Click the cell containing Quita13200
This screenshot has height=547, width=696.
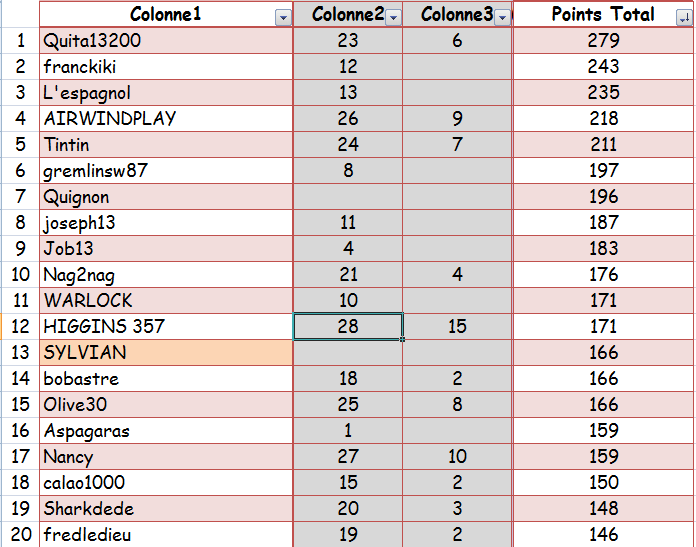[x=166, y=41]
